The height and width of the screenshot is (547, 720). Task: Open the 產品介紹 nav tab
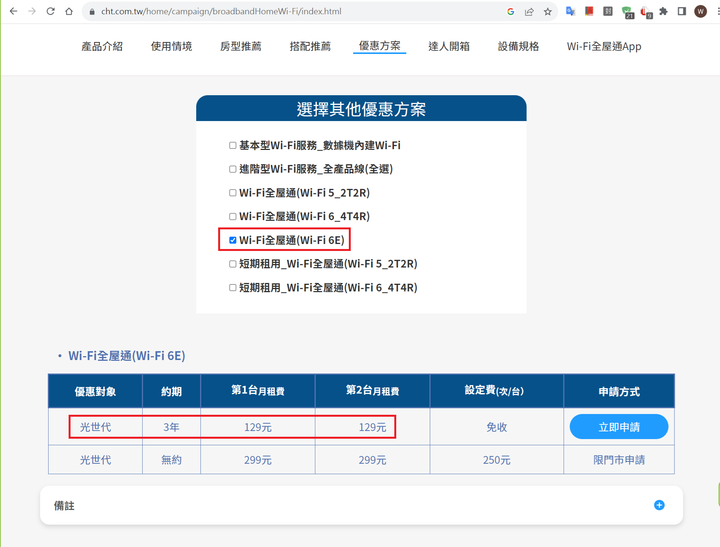pyautogui.click(x=102, y=46)
